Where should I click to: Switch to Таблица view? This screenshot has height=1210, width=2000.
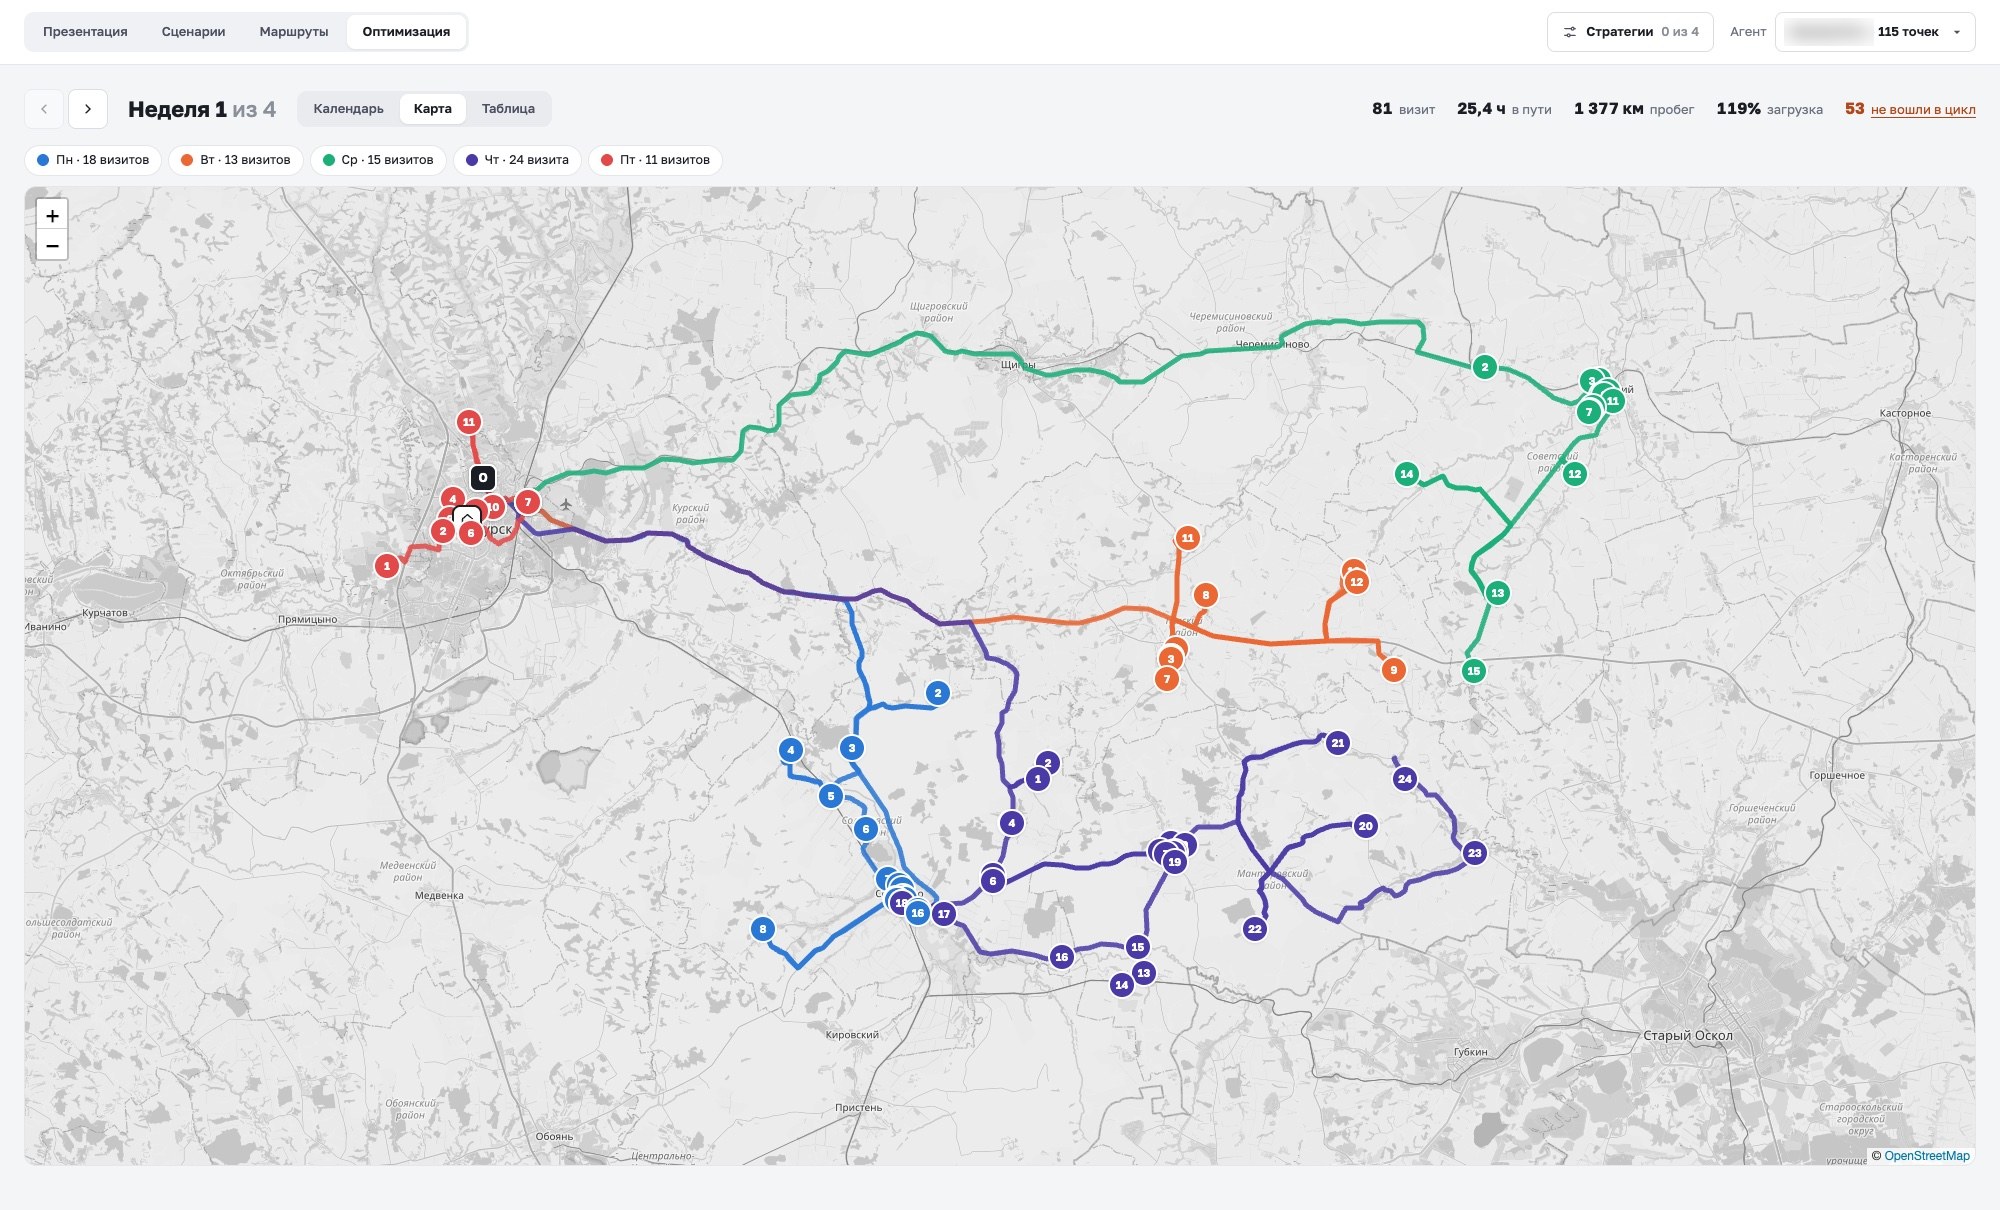[x=508, y=109]
